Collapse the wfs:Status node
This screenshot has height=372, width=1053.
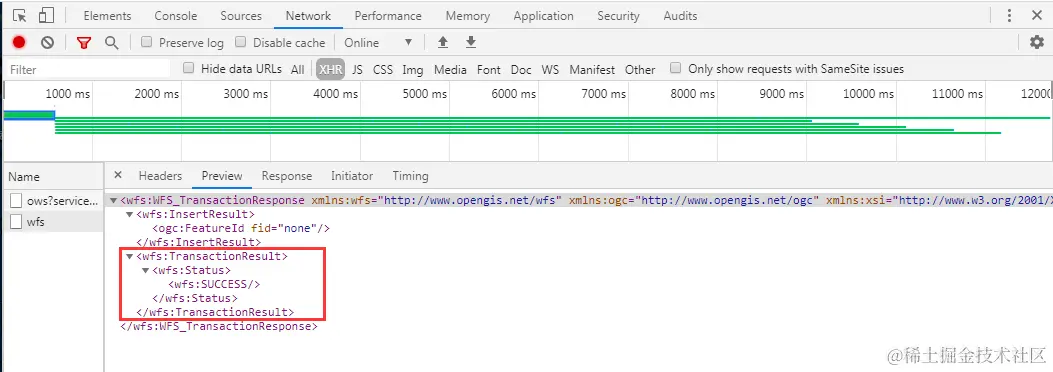tap(146, 270)
